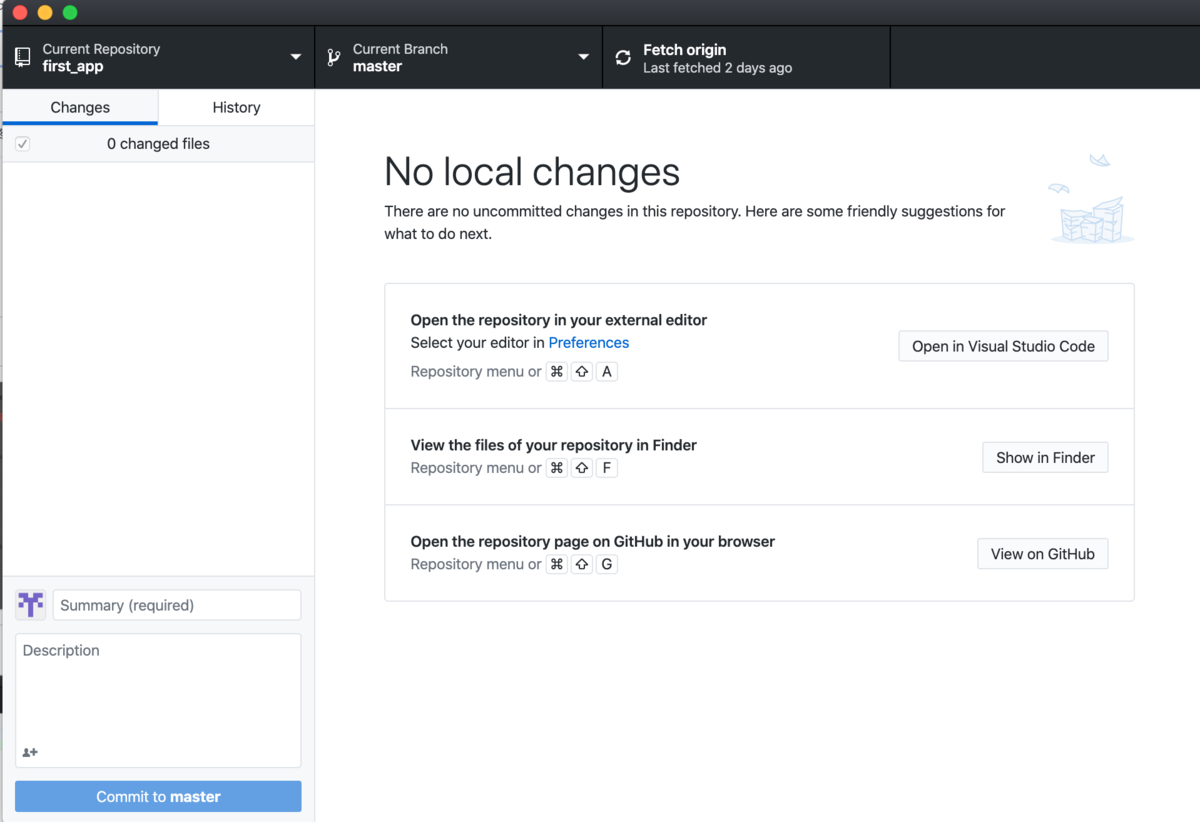Click the No local changes illustration
The height and width of the screenshot is (822, 1200).
[x=1092, y=201]
